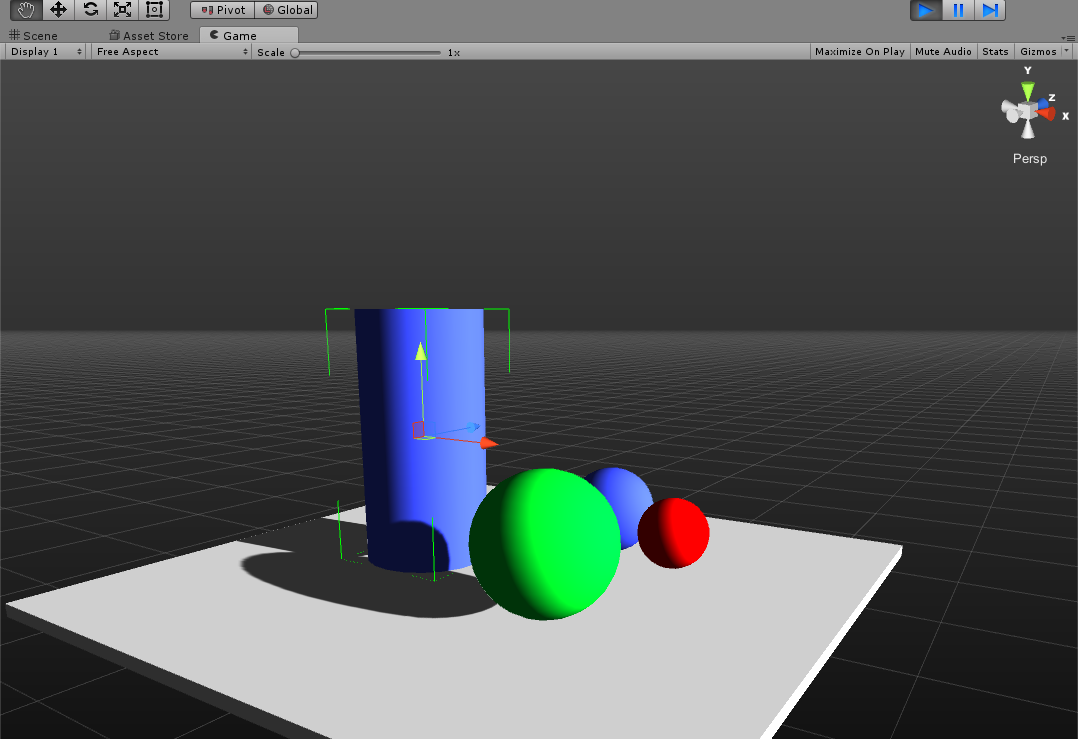
Task: Select the Move tool
Action: (x=58, y=10)
